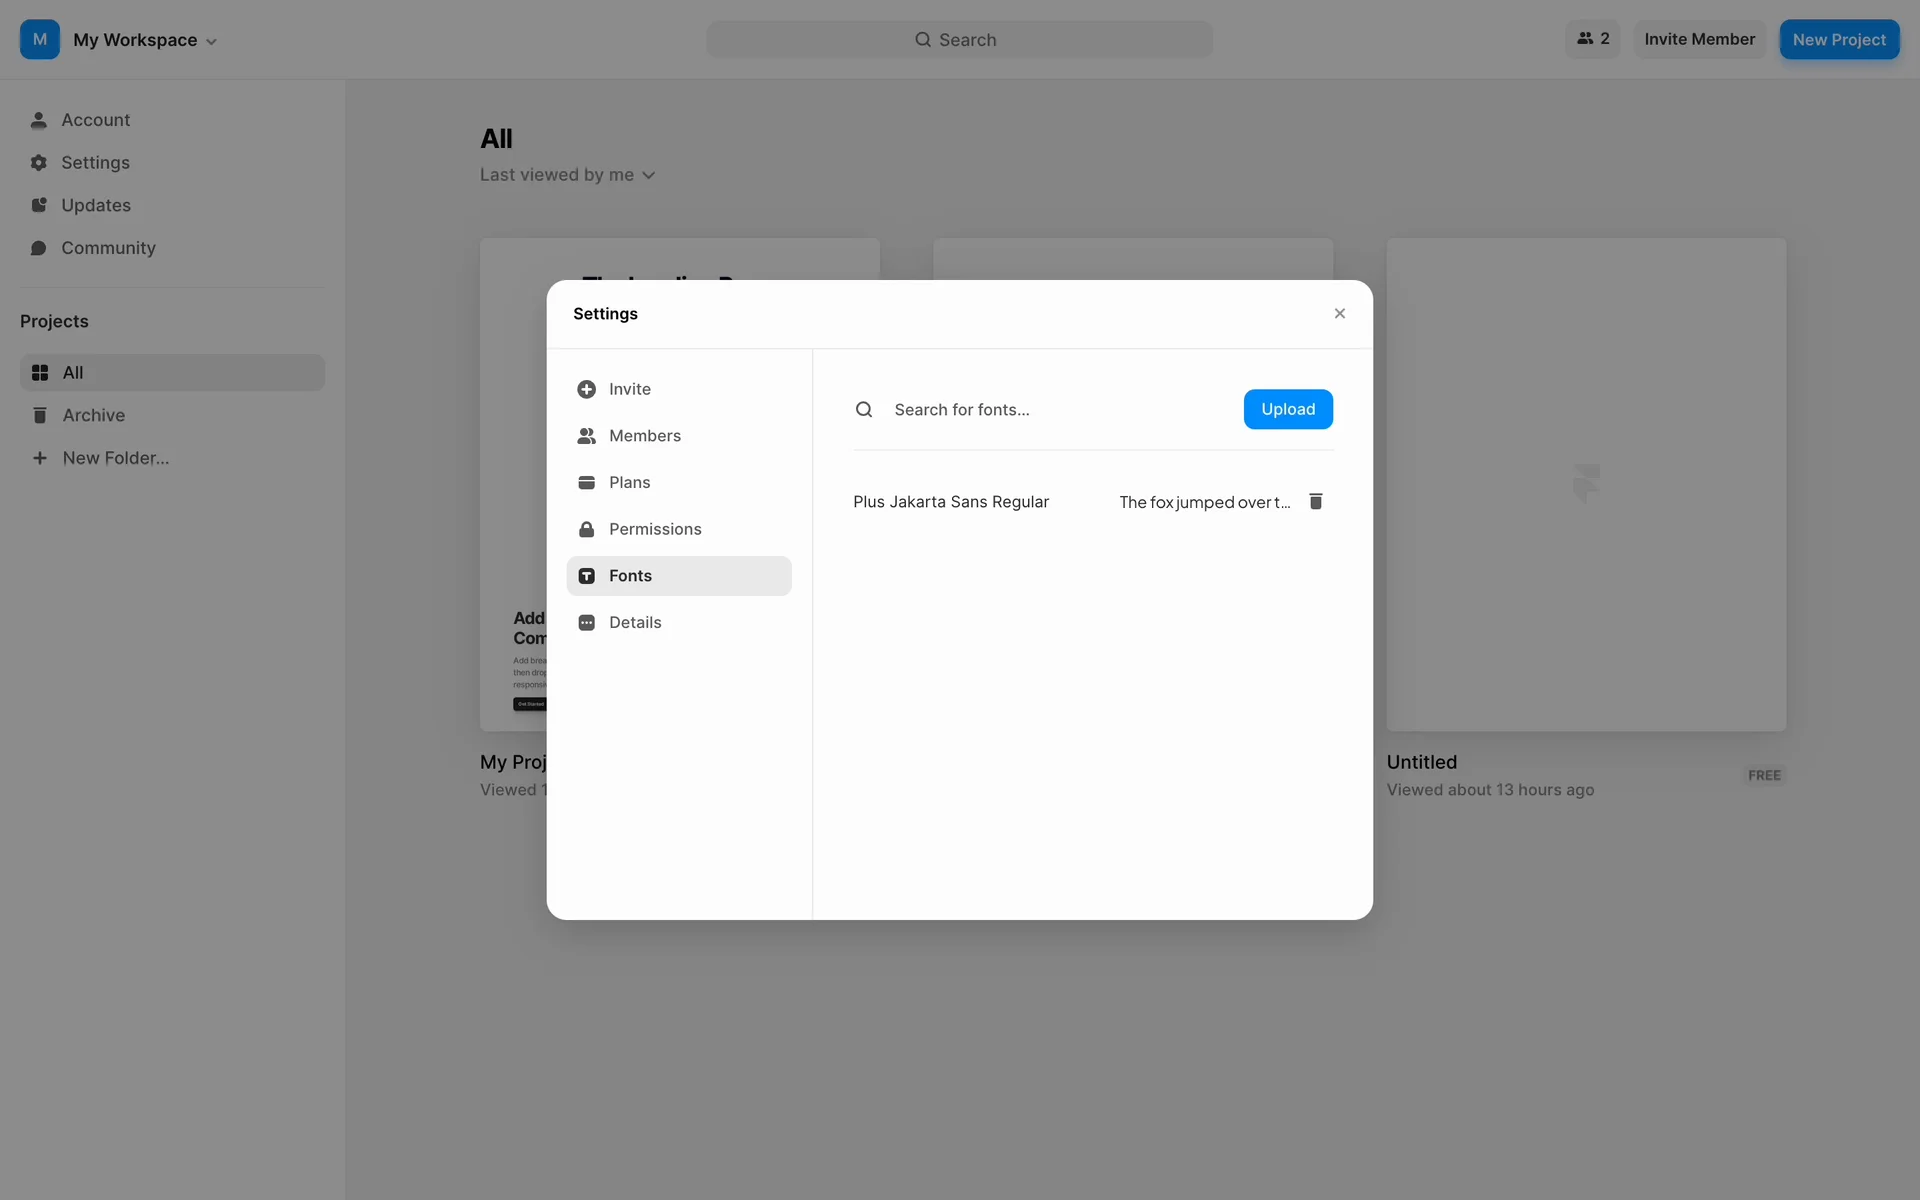The image size is (1920, 1200).
Task: Open the Archive folder in sidebar
Action: [x=94, y=415]
